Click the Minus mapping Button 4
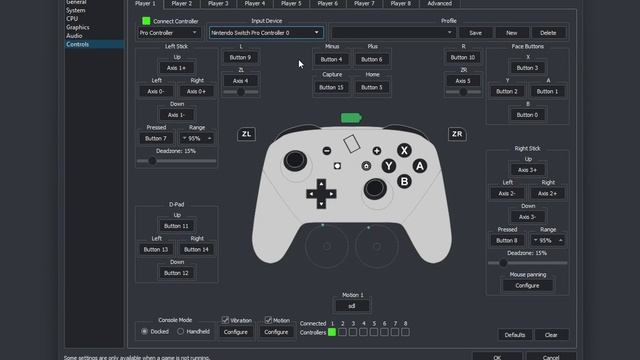This screenshot has width=640, height=360. pyautogui.click(x=331, y=59)
